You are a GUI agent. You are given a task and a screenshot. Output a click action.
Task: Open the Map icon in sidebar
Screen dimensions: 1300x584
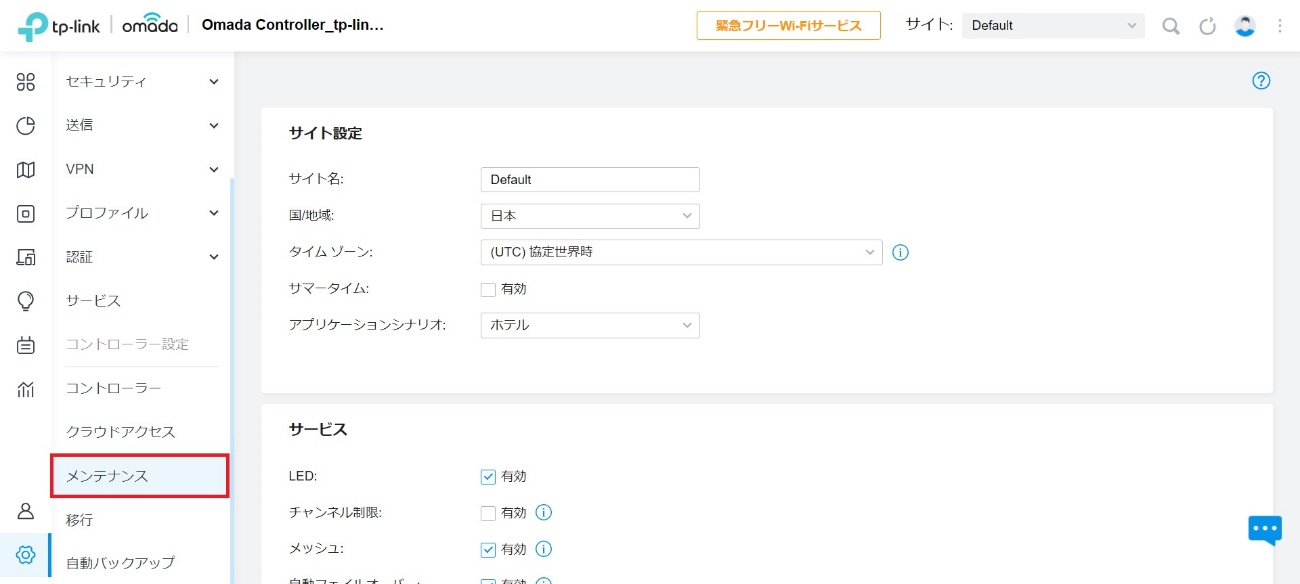coord(26,170)
